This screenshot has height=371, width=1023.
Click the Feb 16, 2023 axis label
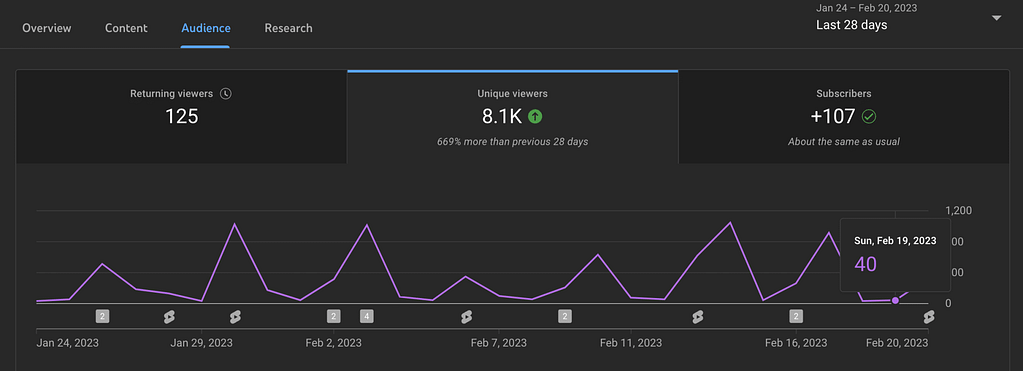[x=796, y=343]
